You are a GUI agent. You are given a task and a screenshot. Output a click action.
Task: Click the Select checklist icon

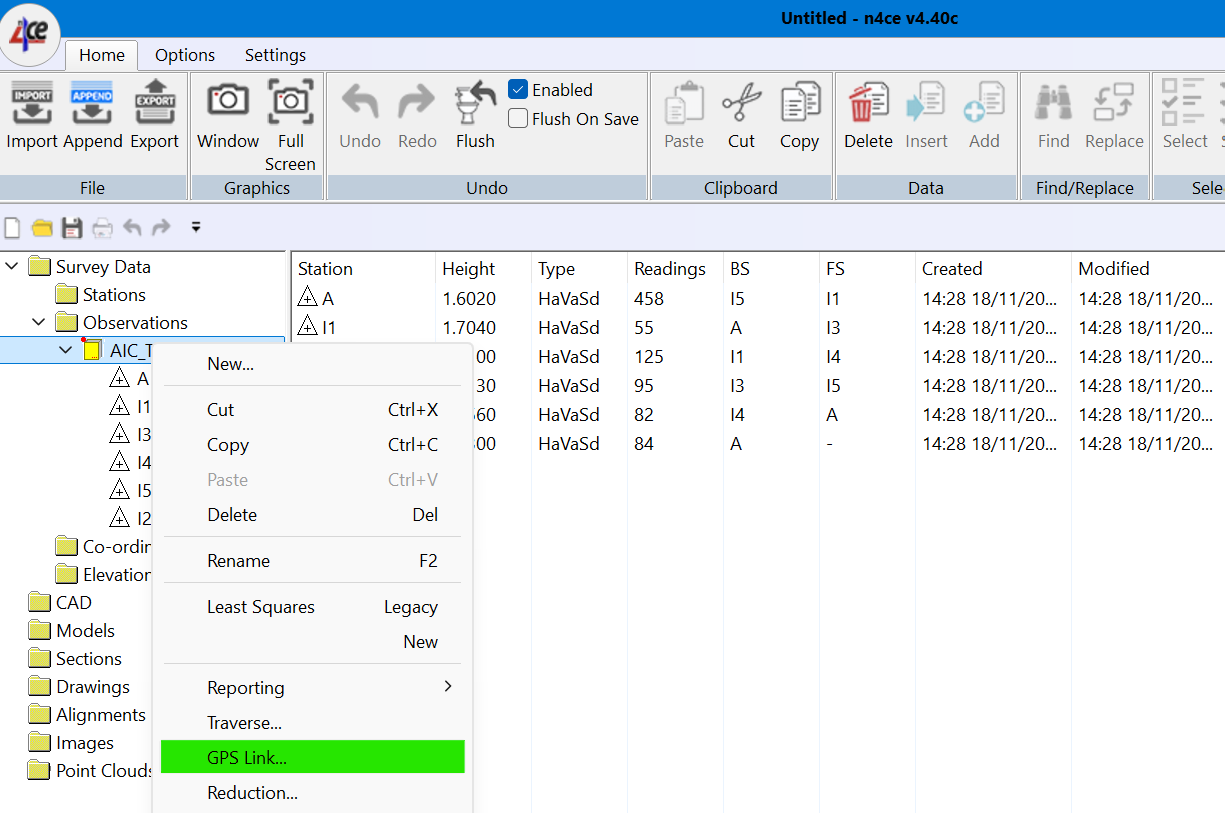(1182, 101)
